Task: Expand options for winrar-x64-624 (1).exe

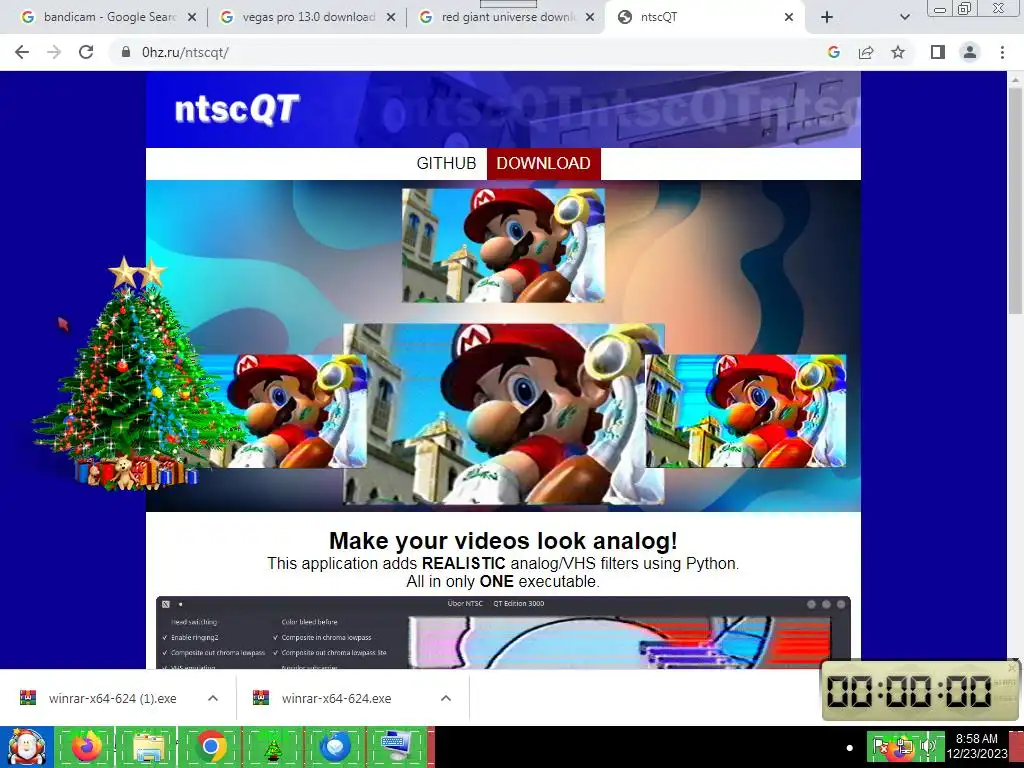Action: tap(213, 698)
